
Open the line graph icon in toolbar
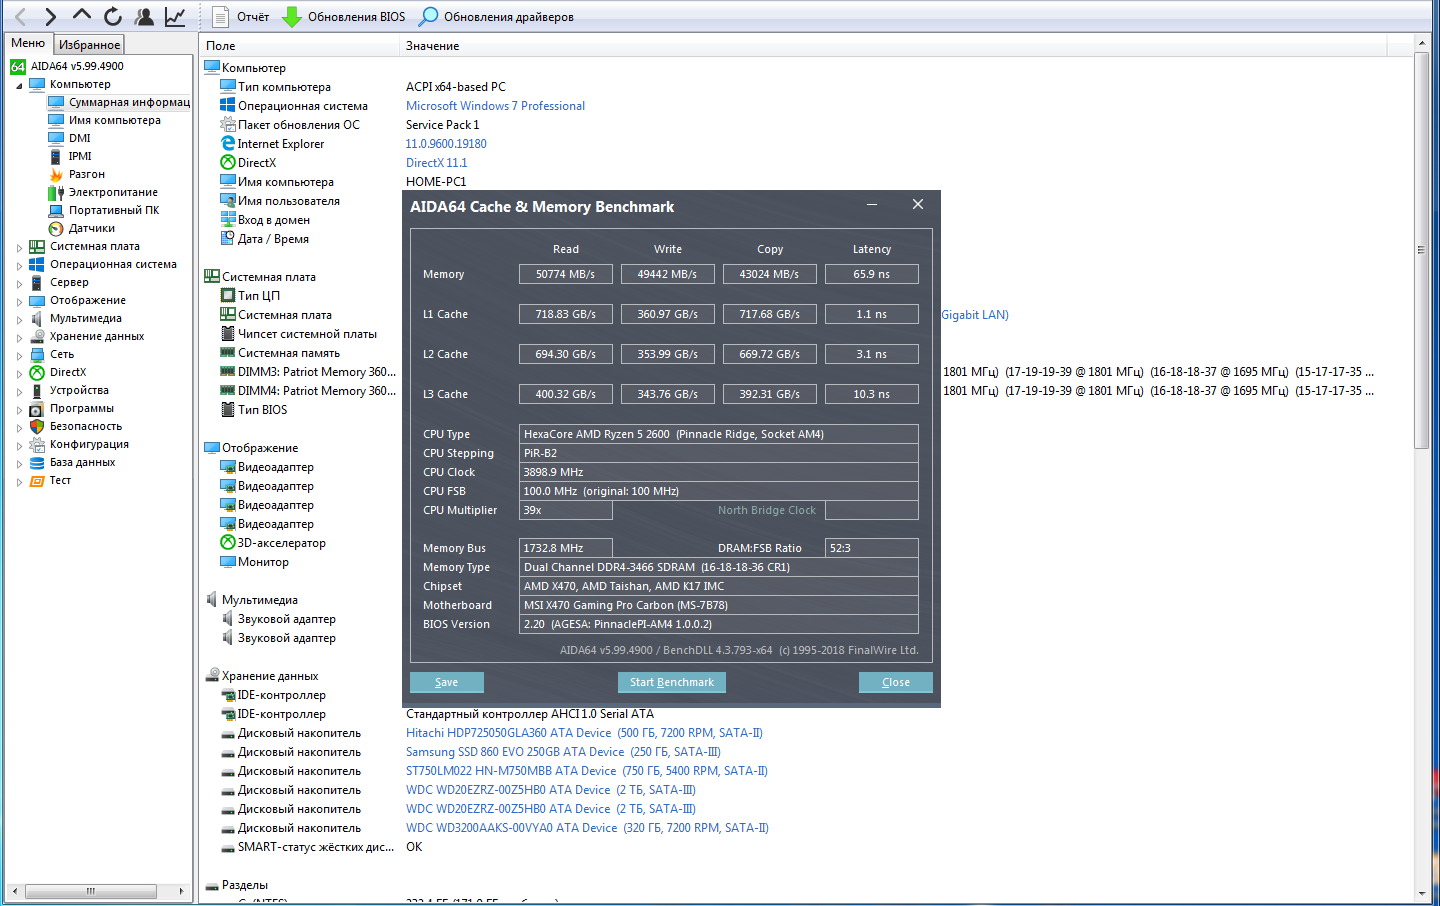pyautogui.click(x=175, y=16)
